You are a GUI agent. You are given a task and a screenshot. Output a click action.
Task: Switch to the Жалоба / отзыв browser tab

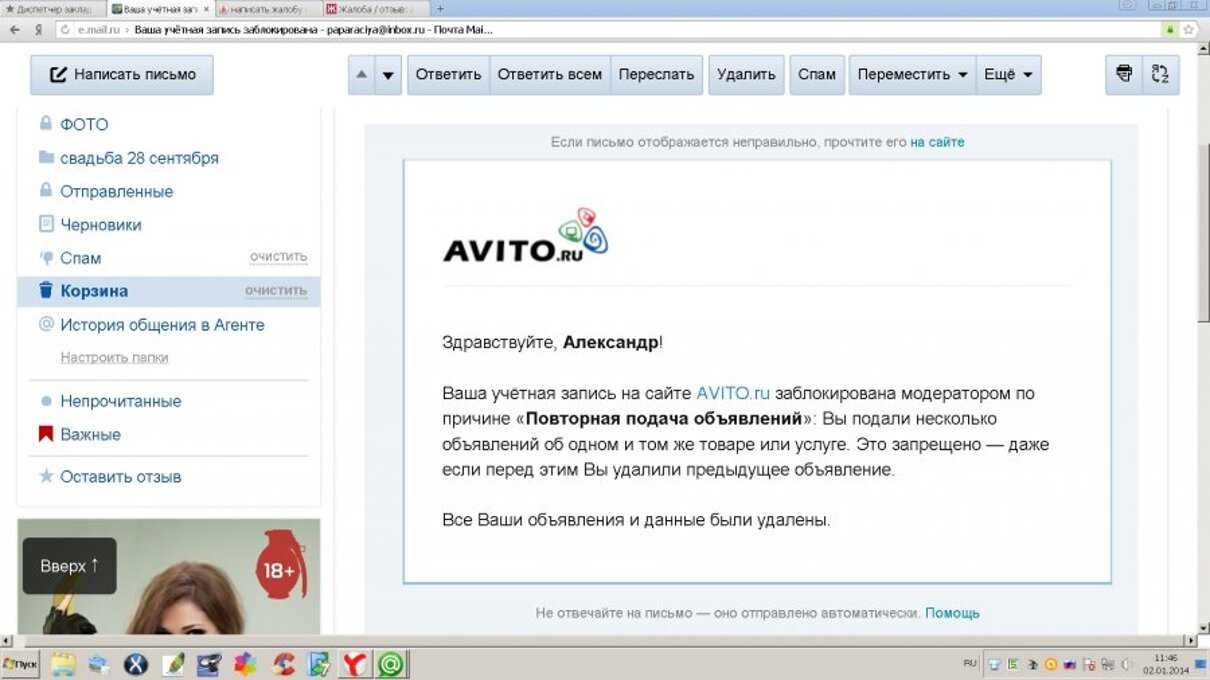(x=375, y=9)
